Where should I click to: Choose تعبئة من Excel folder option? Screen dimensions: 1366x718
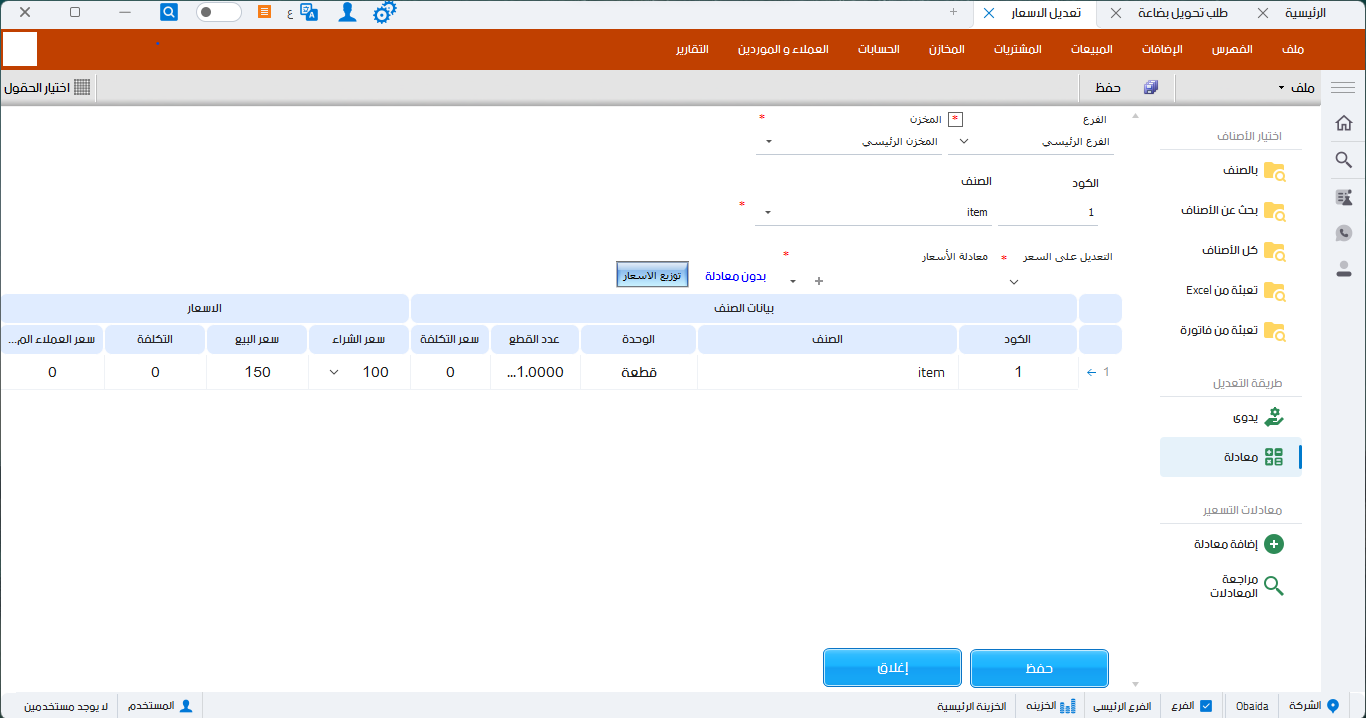(x=1273, y=291)
